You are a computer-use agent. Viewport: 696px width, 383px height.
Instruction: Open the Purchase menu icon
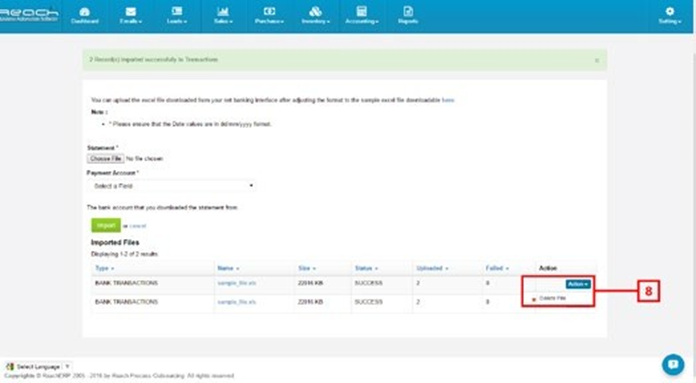tap(269, 12)
